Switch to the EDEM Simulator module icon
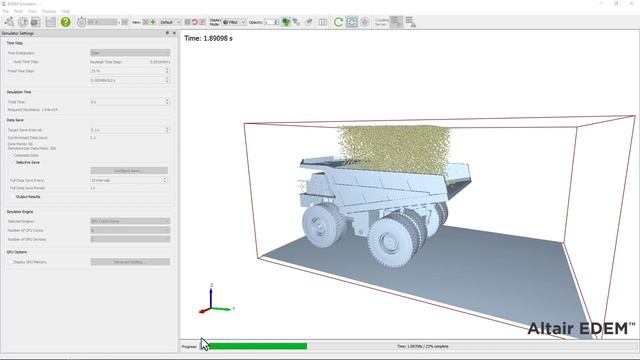The width and height of the screenshot is (640, 360). [x=23, y=22]
